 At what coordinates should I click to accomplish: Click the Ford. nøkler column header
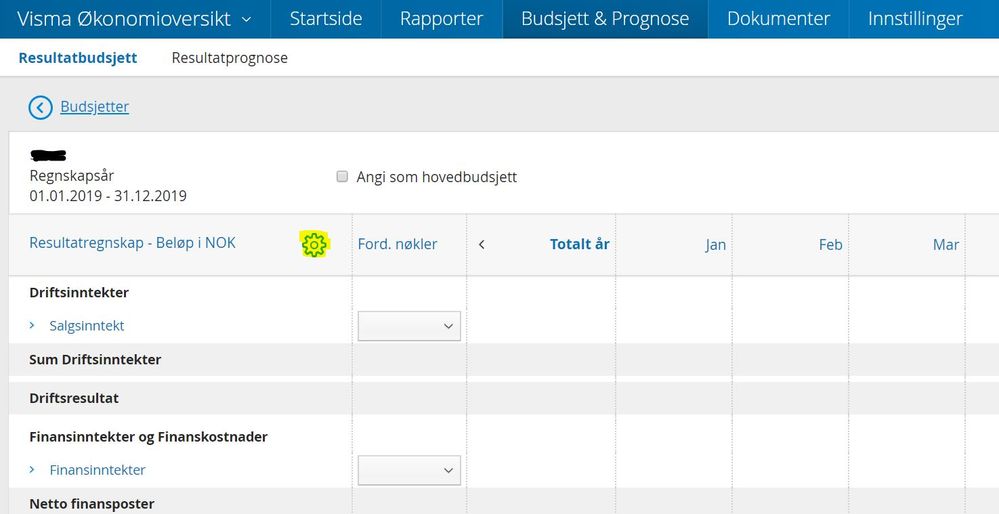point(398,245)
